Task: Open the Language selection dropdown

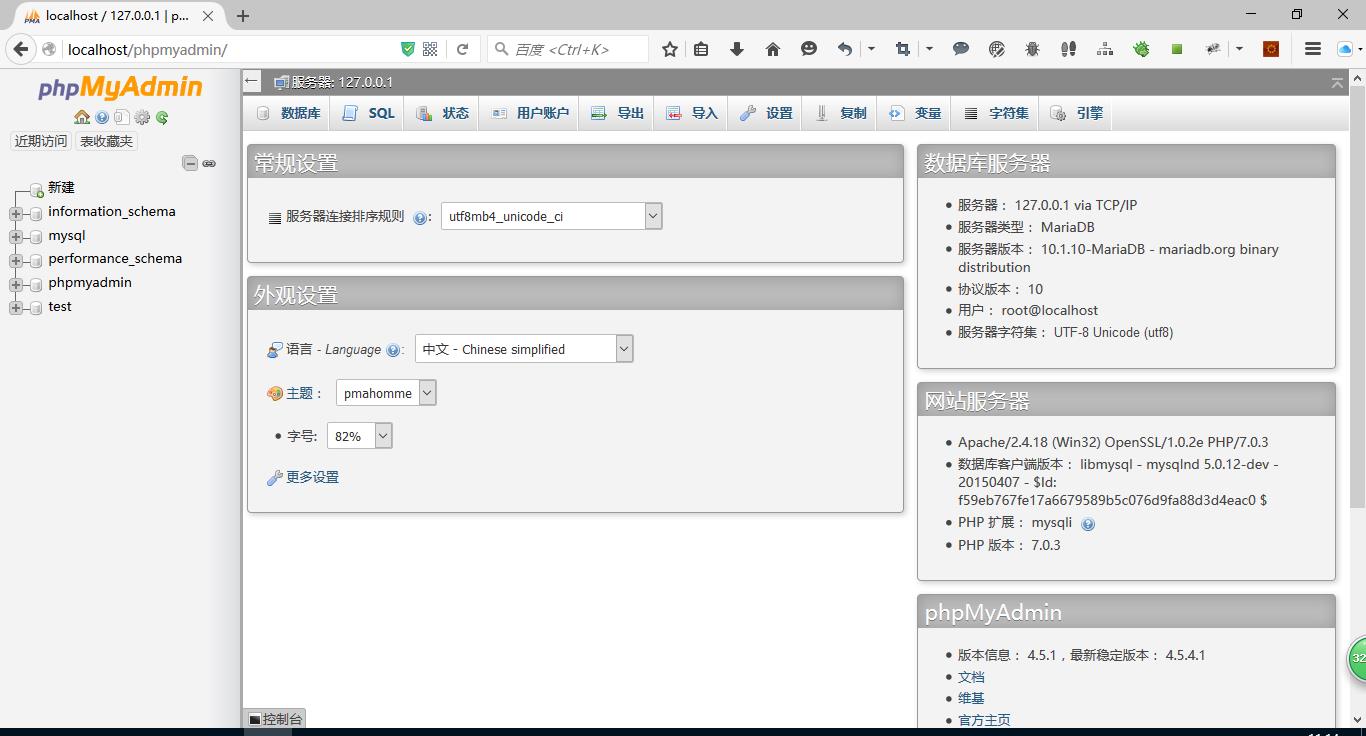Action: [524, 349]
